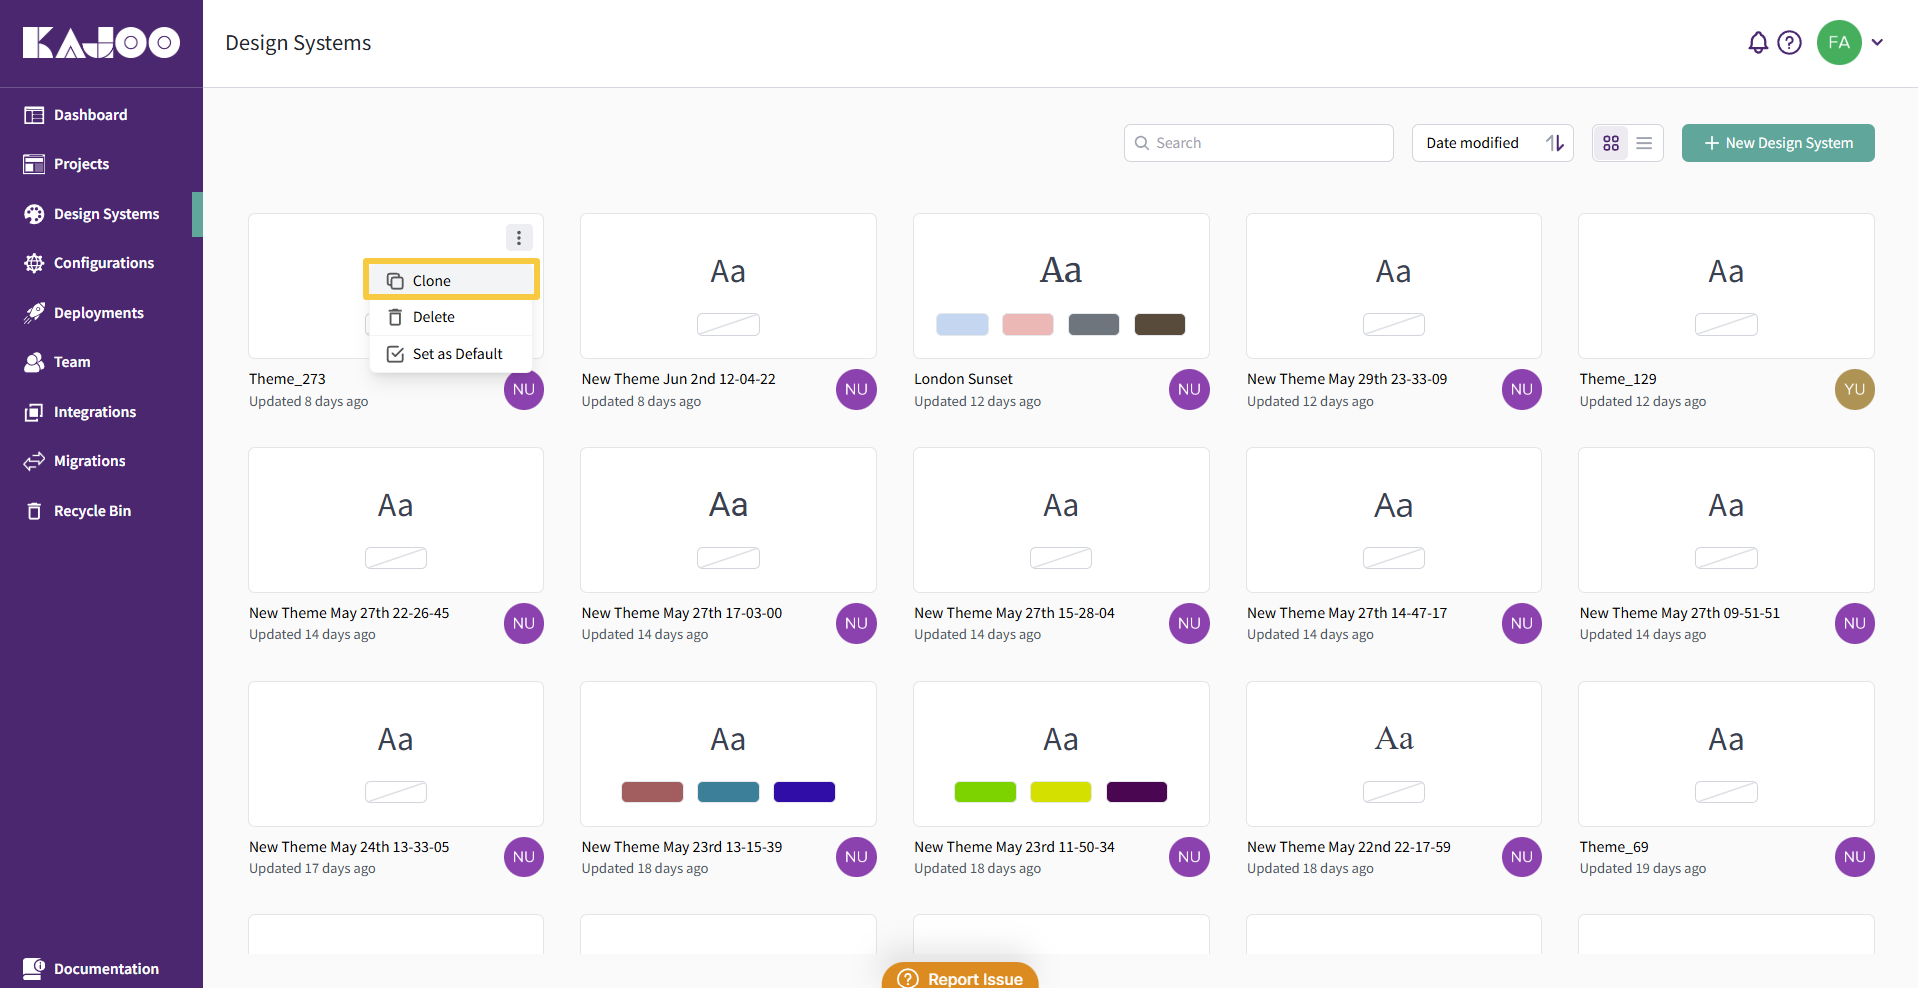
Task: Open New Theme May 27th 22-26-45 card
Action: [396, 520]
